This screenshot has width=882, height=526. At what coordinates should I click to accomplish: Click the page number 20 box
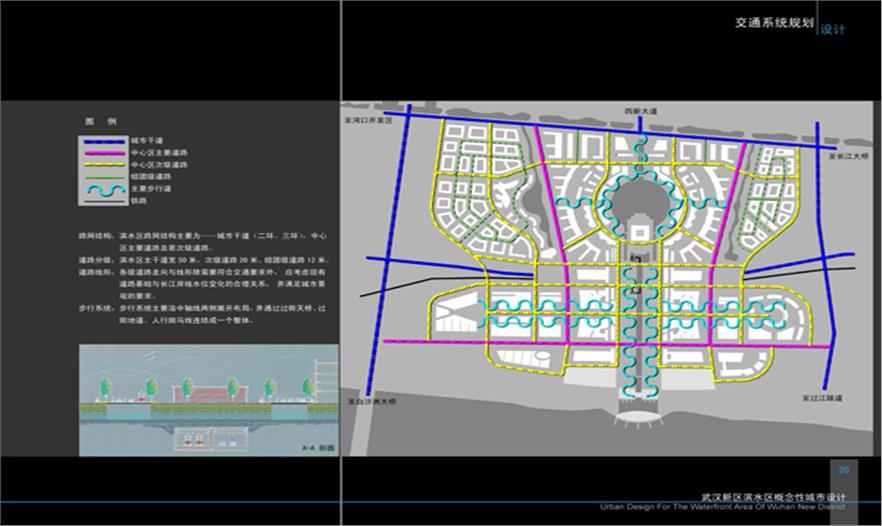point(843,470)
